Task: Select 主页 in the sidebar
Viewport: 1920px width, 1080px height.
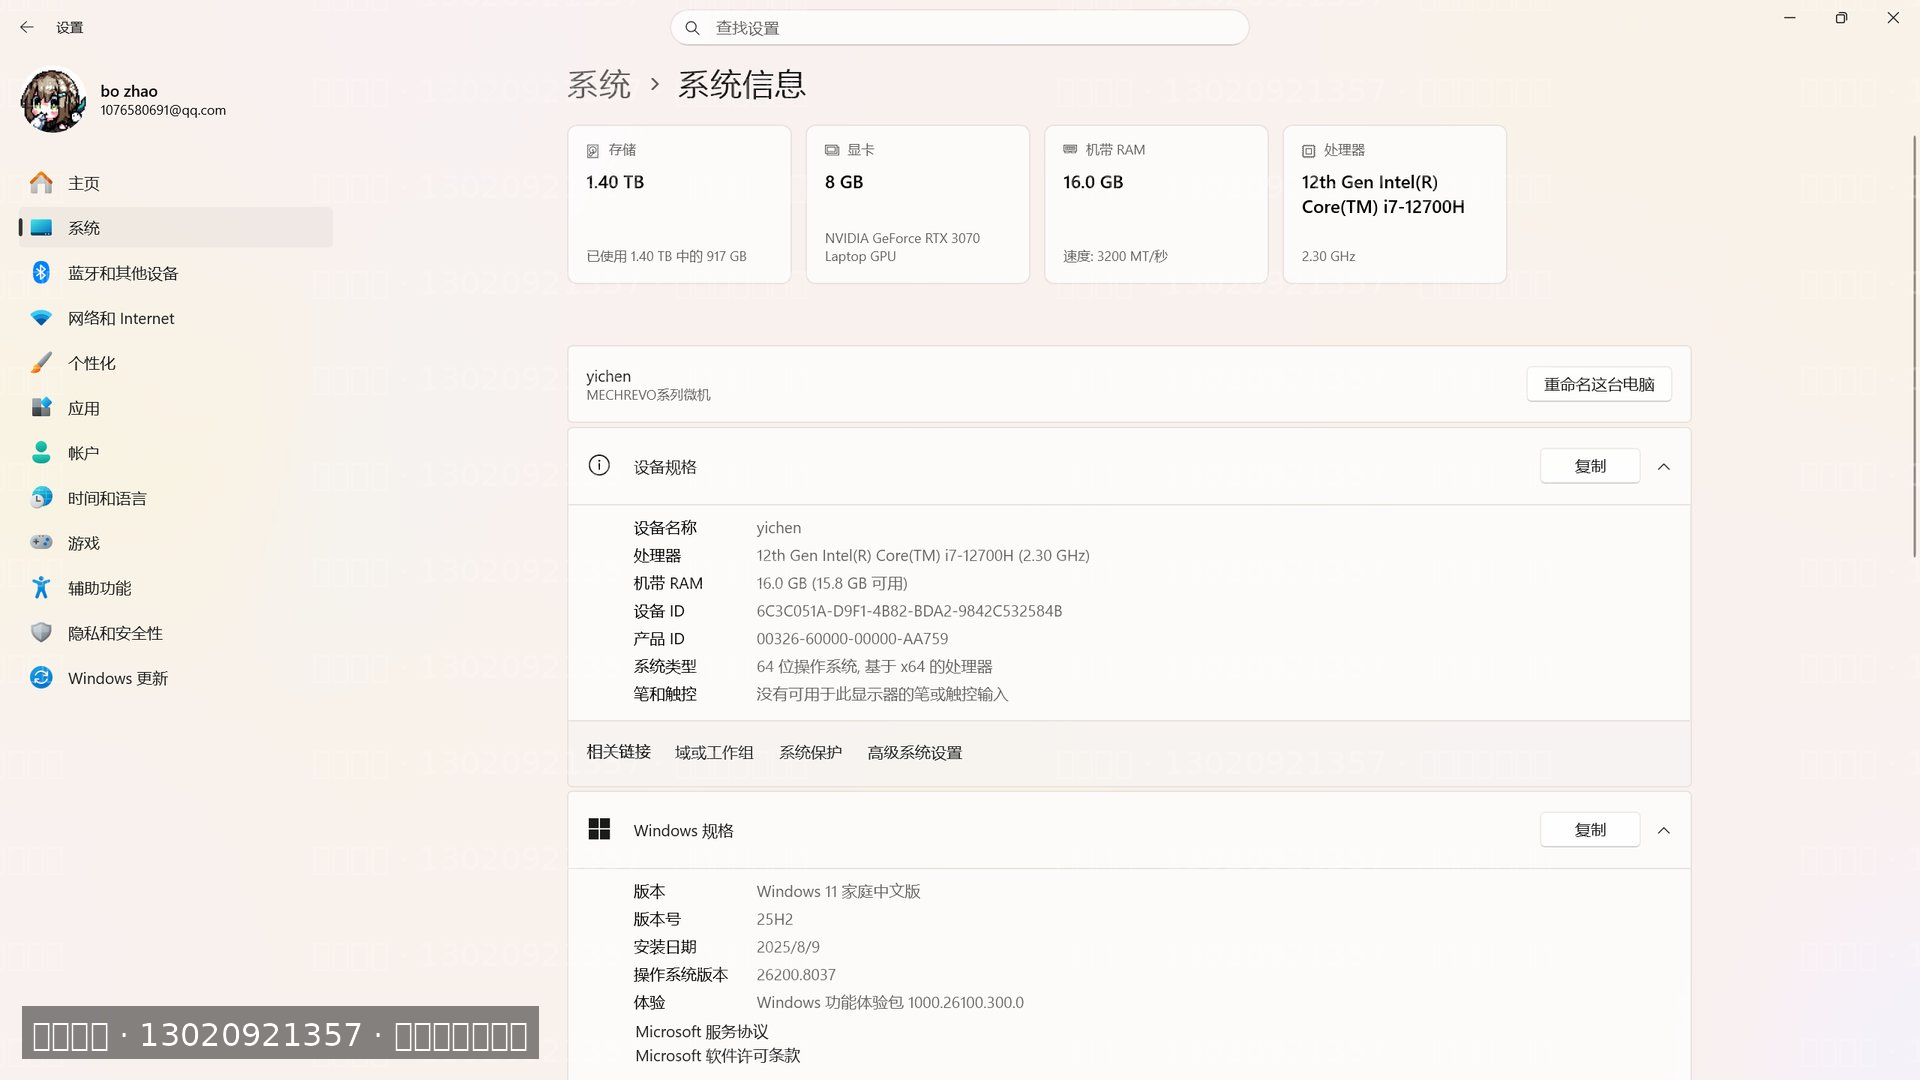Action: [84, 183]
